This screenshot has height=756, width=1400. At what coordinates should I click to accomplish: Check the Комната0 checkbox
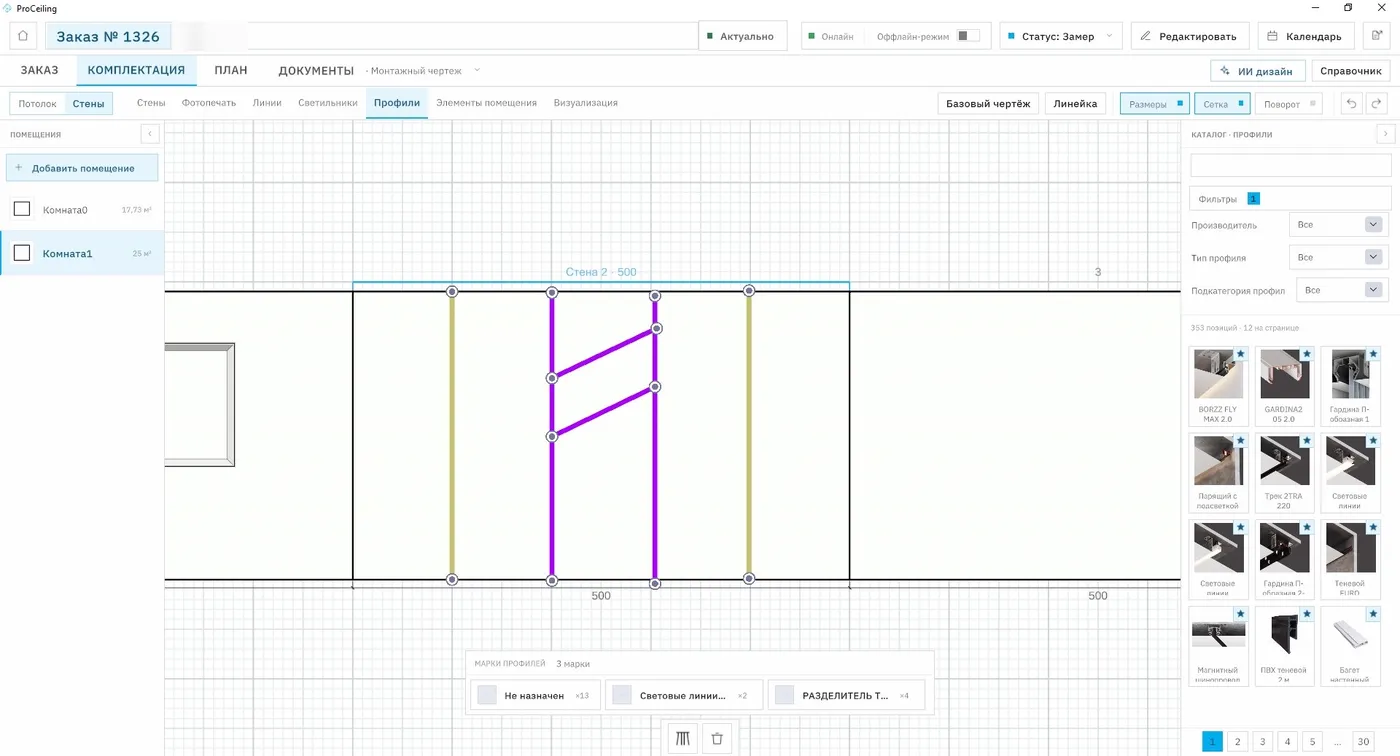(x=22, y=209)
